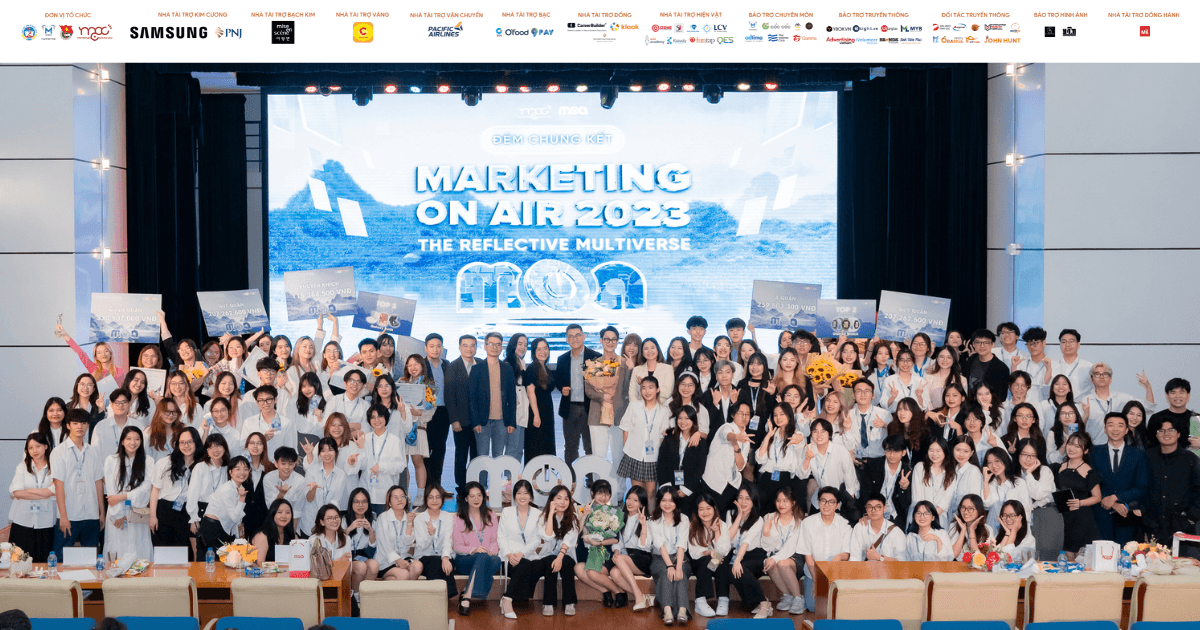Click the CareerBuilder logo
1200x630 pixels.
click(586, 26)
